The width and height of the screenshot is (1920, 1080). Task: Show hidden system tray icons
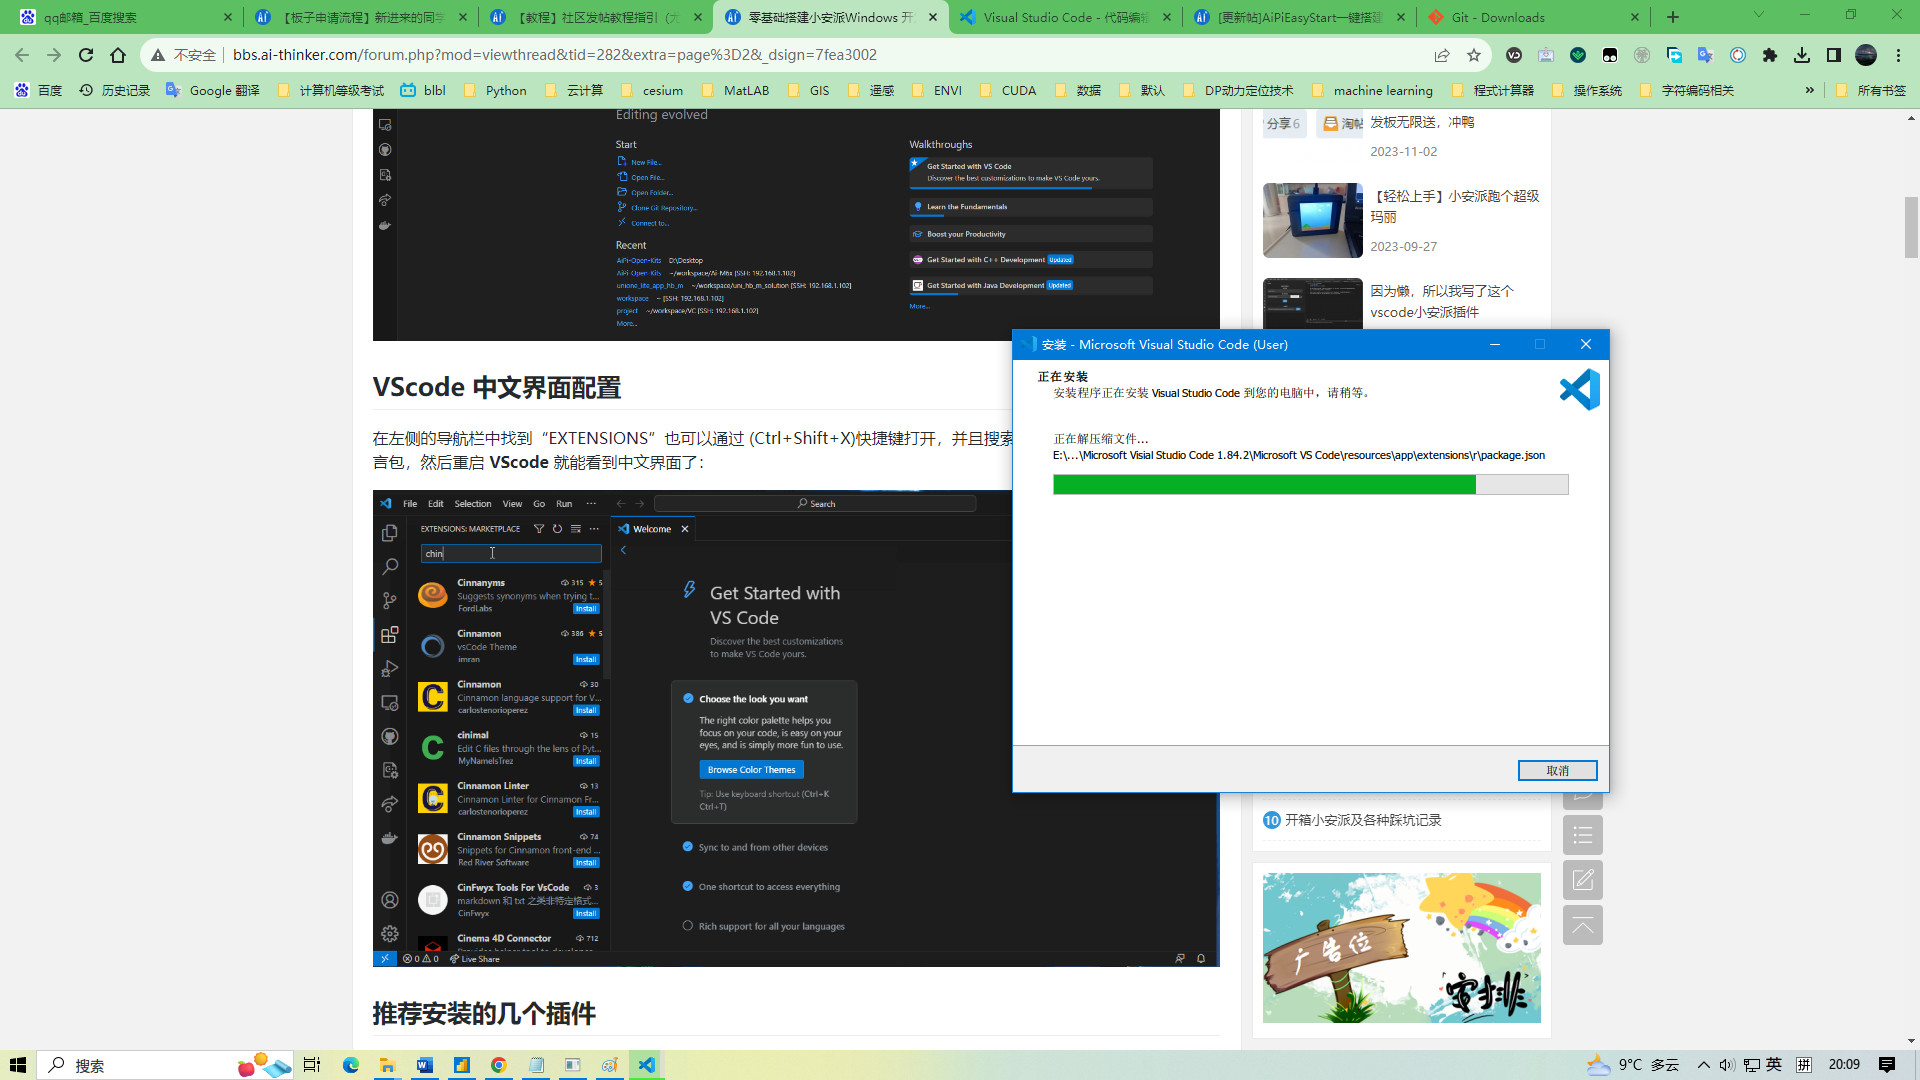tap(1704, 1065)
